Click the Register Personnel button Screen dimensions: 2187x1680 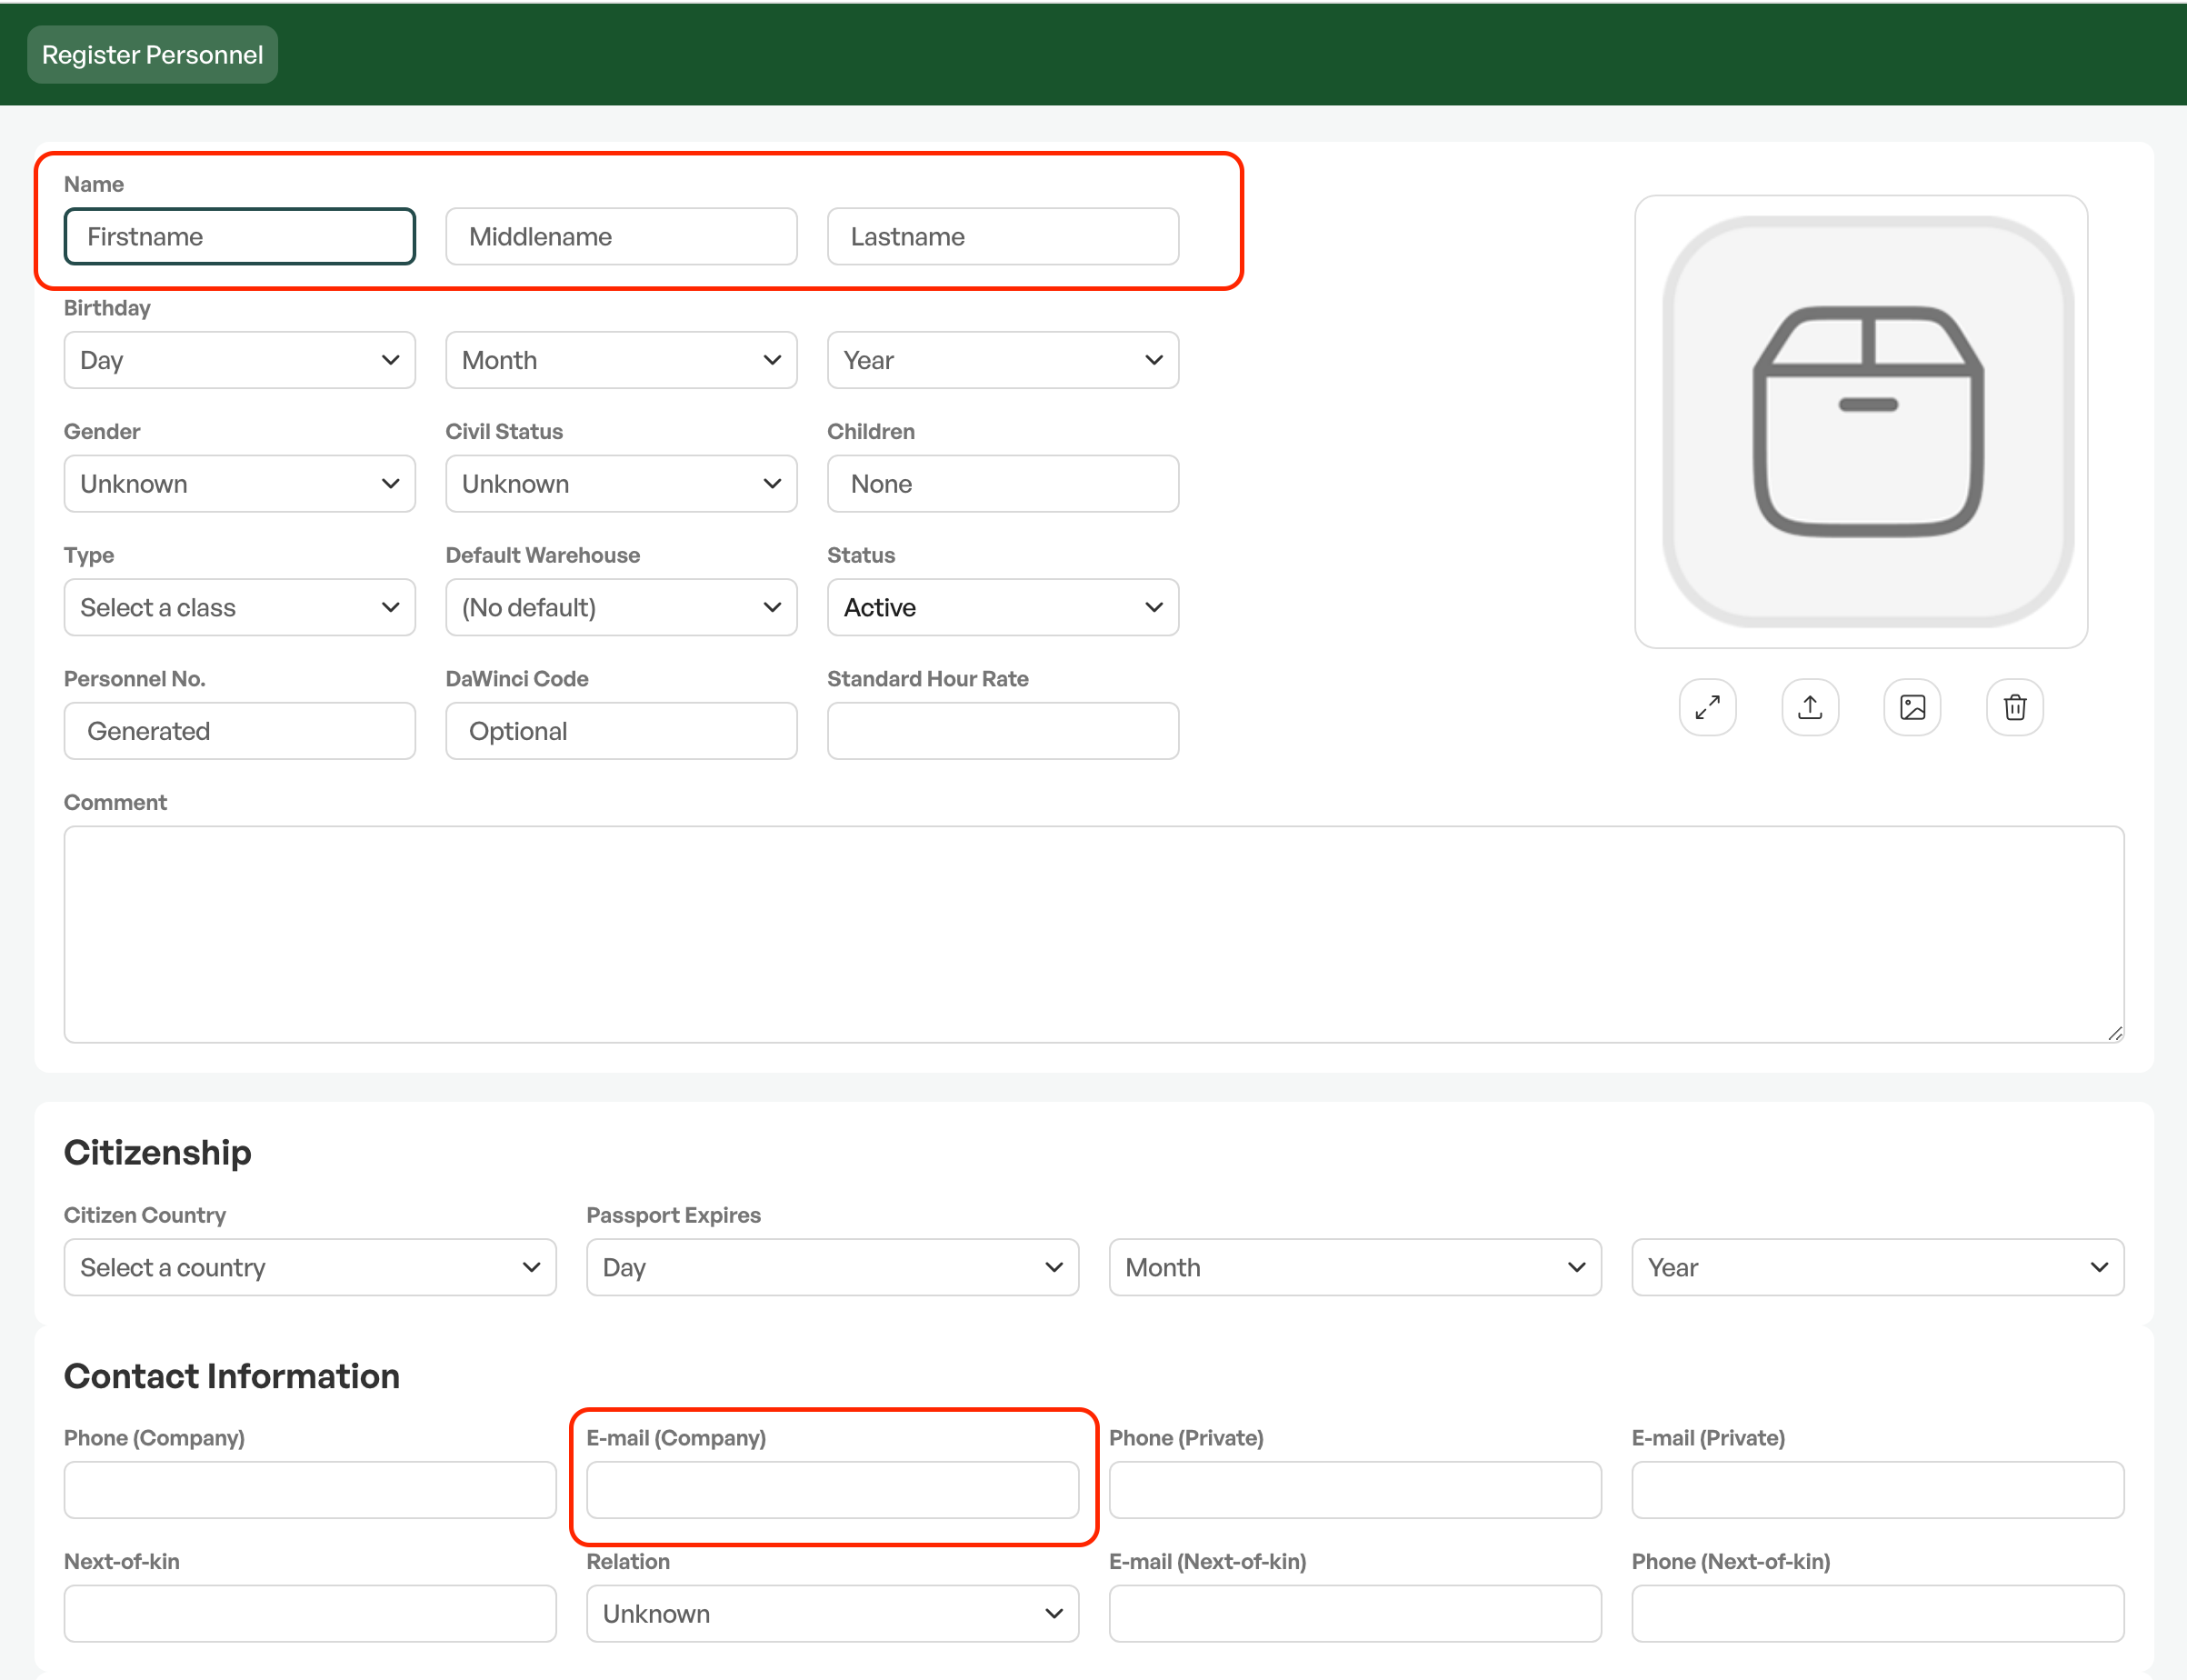pyautogui.click(x=152, y=54)
